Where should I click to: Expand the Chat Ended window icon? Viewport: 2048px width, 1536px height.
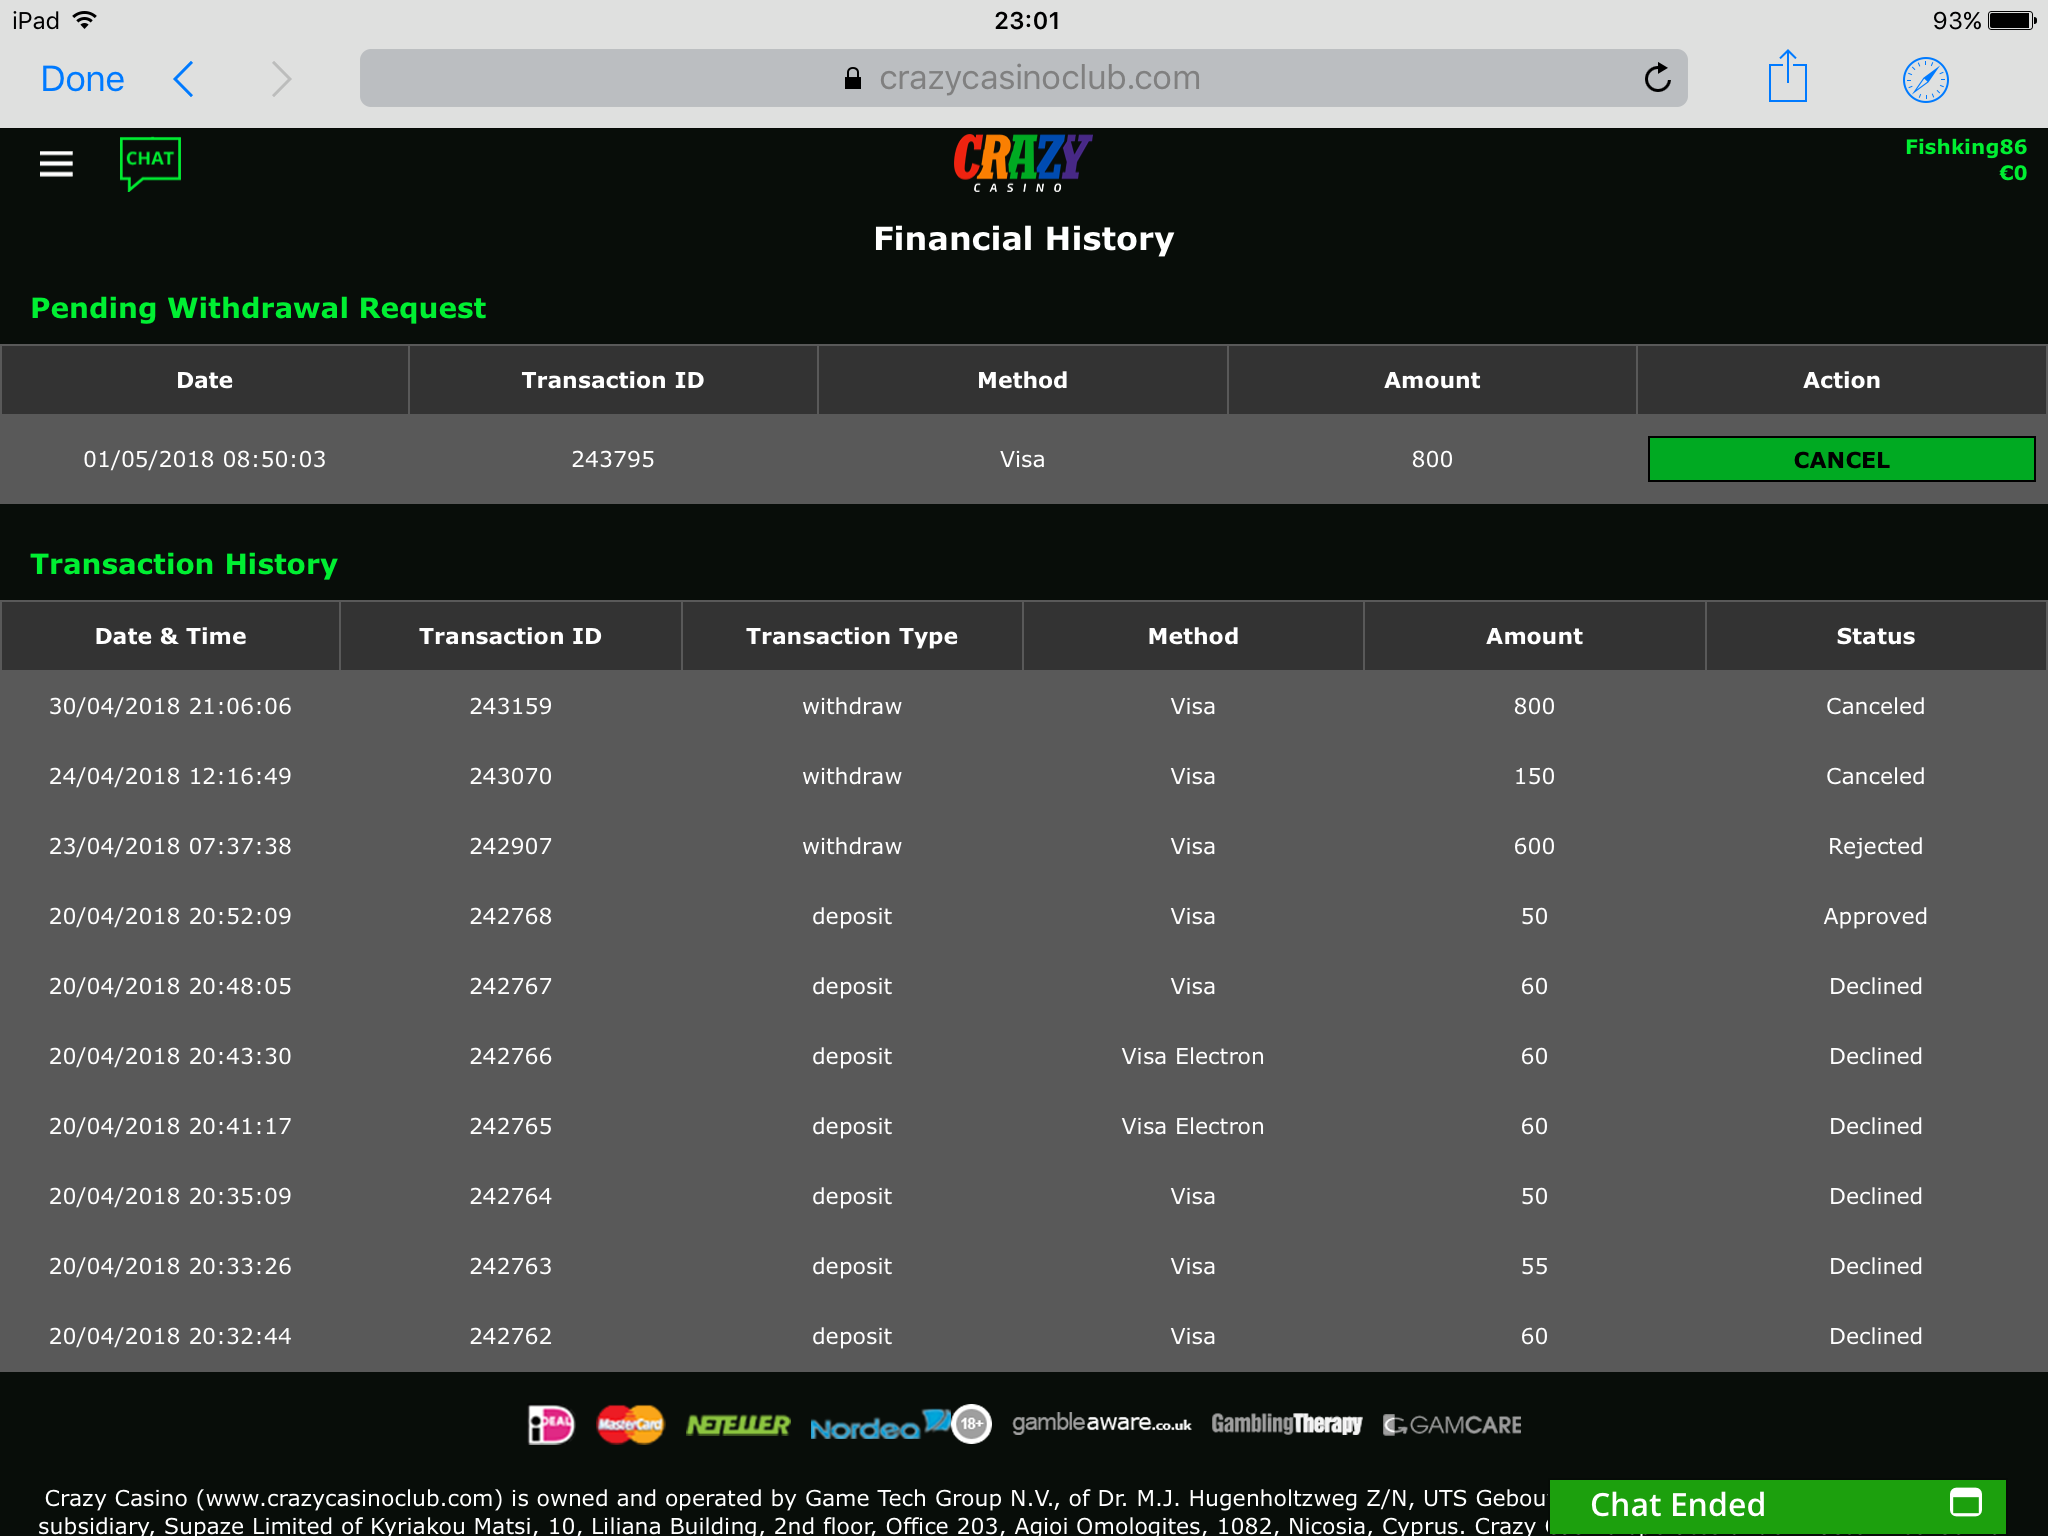tap(1965, 1502)
